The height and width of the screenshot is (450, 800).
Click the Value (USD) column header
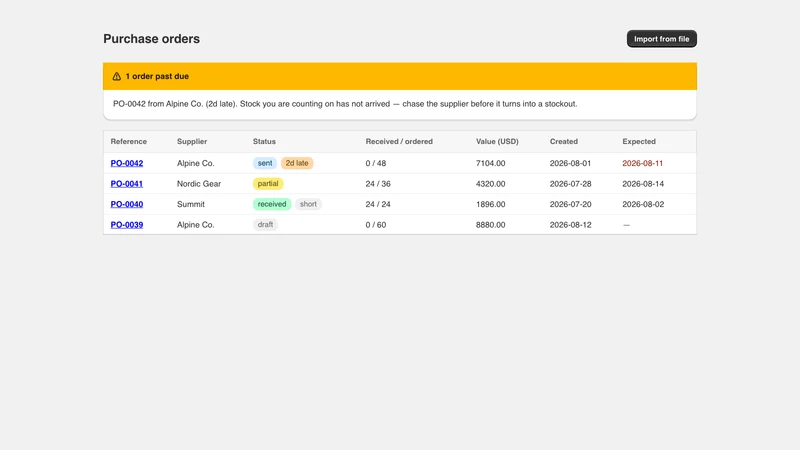coord(497,141)
